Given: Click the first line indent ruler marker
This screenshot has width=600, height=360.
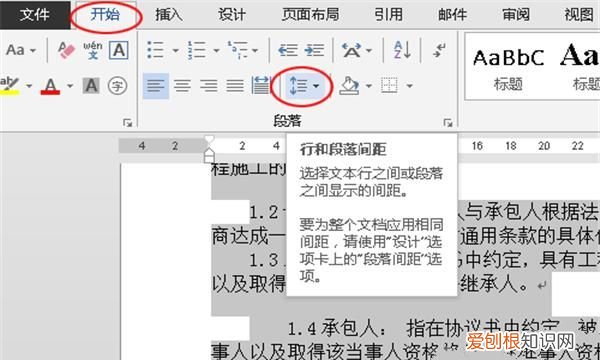Looking at the screenshot, I should 210,140.
